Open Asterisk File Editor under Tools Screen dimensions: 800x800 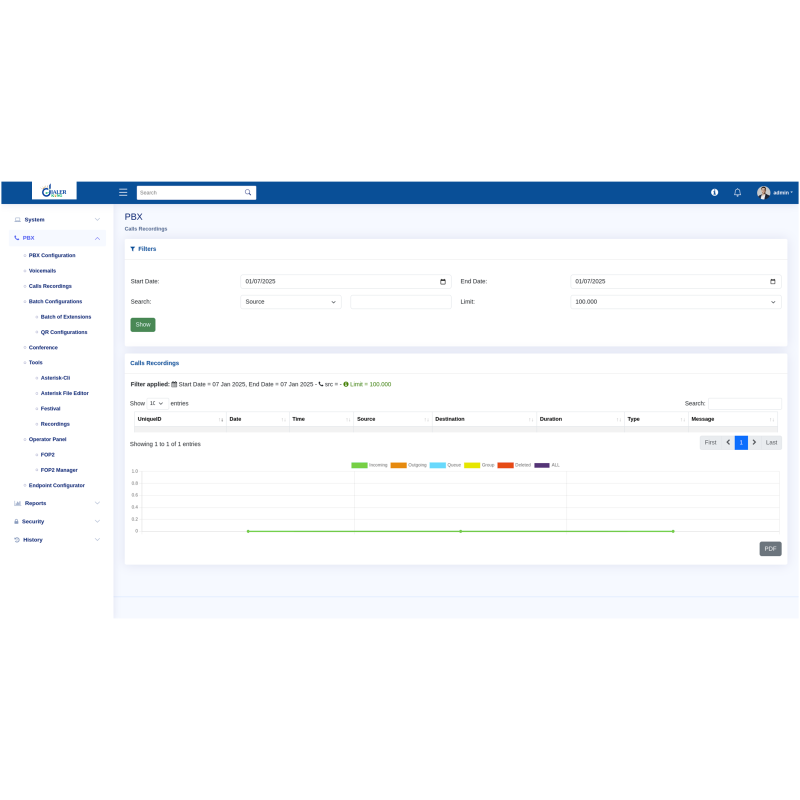click(x=64, y=393)
